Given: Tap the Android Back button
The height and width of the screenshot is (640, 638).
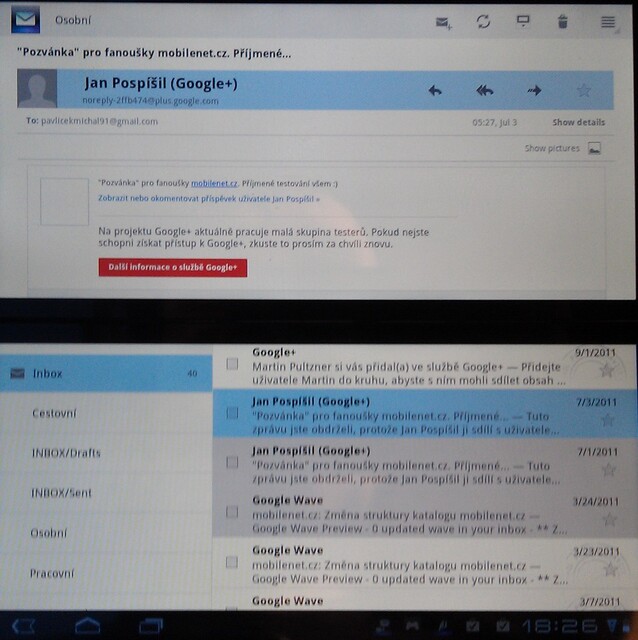Looking at the screenshot, I should [x=23, y=625].
